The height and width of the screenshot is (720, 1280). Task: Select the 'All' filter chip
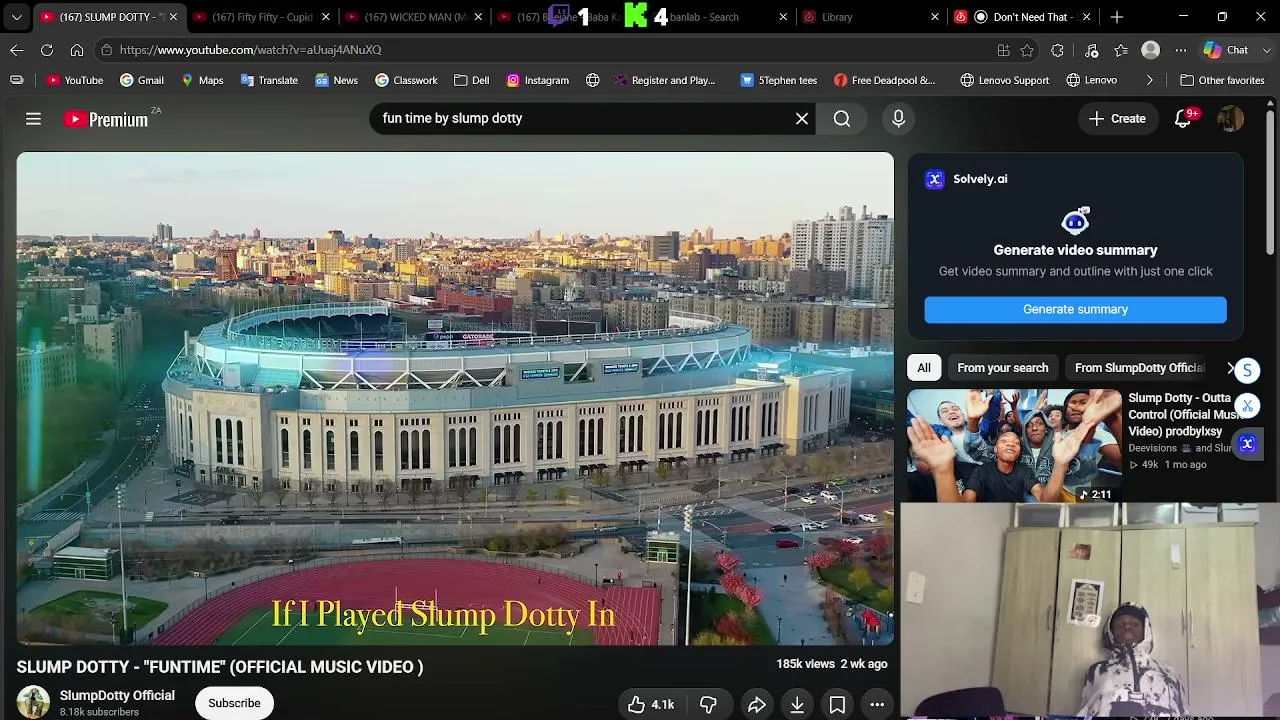(924, 368)
